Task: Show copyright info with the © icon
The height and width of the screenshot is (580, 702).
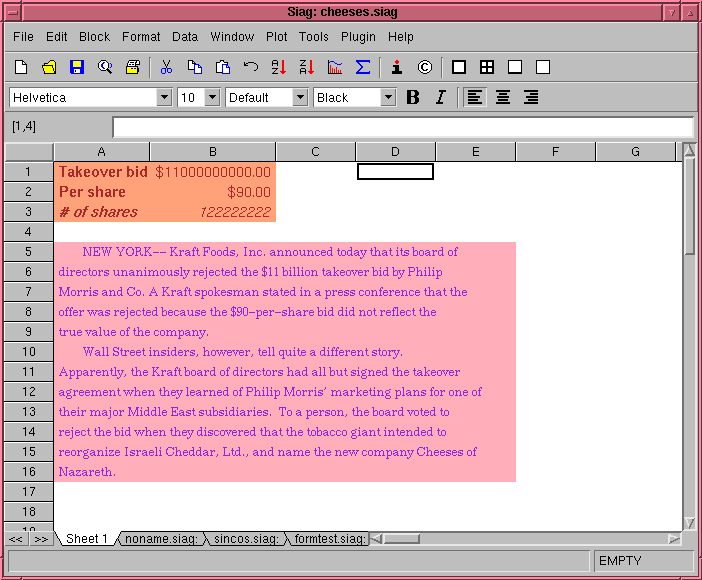Action: point(424,67)
